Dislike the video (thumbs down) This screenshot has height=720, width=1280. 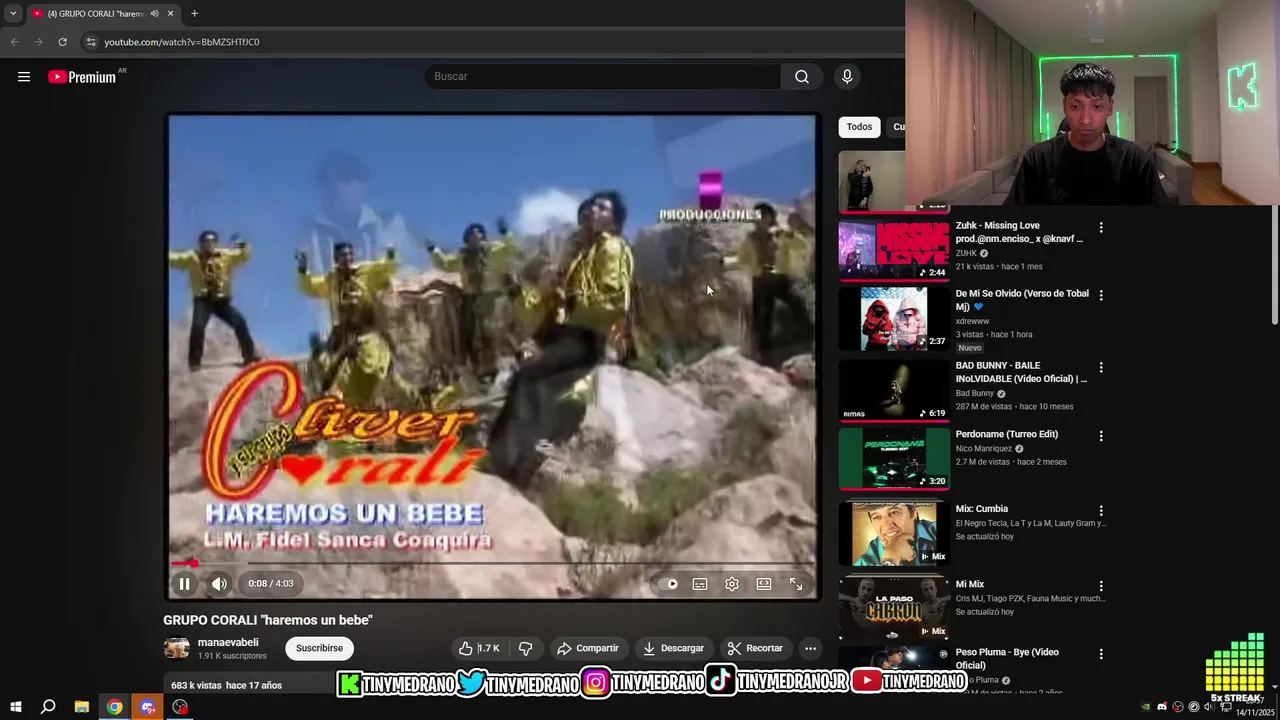click(x=526, y=648)
